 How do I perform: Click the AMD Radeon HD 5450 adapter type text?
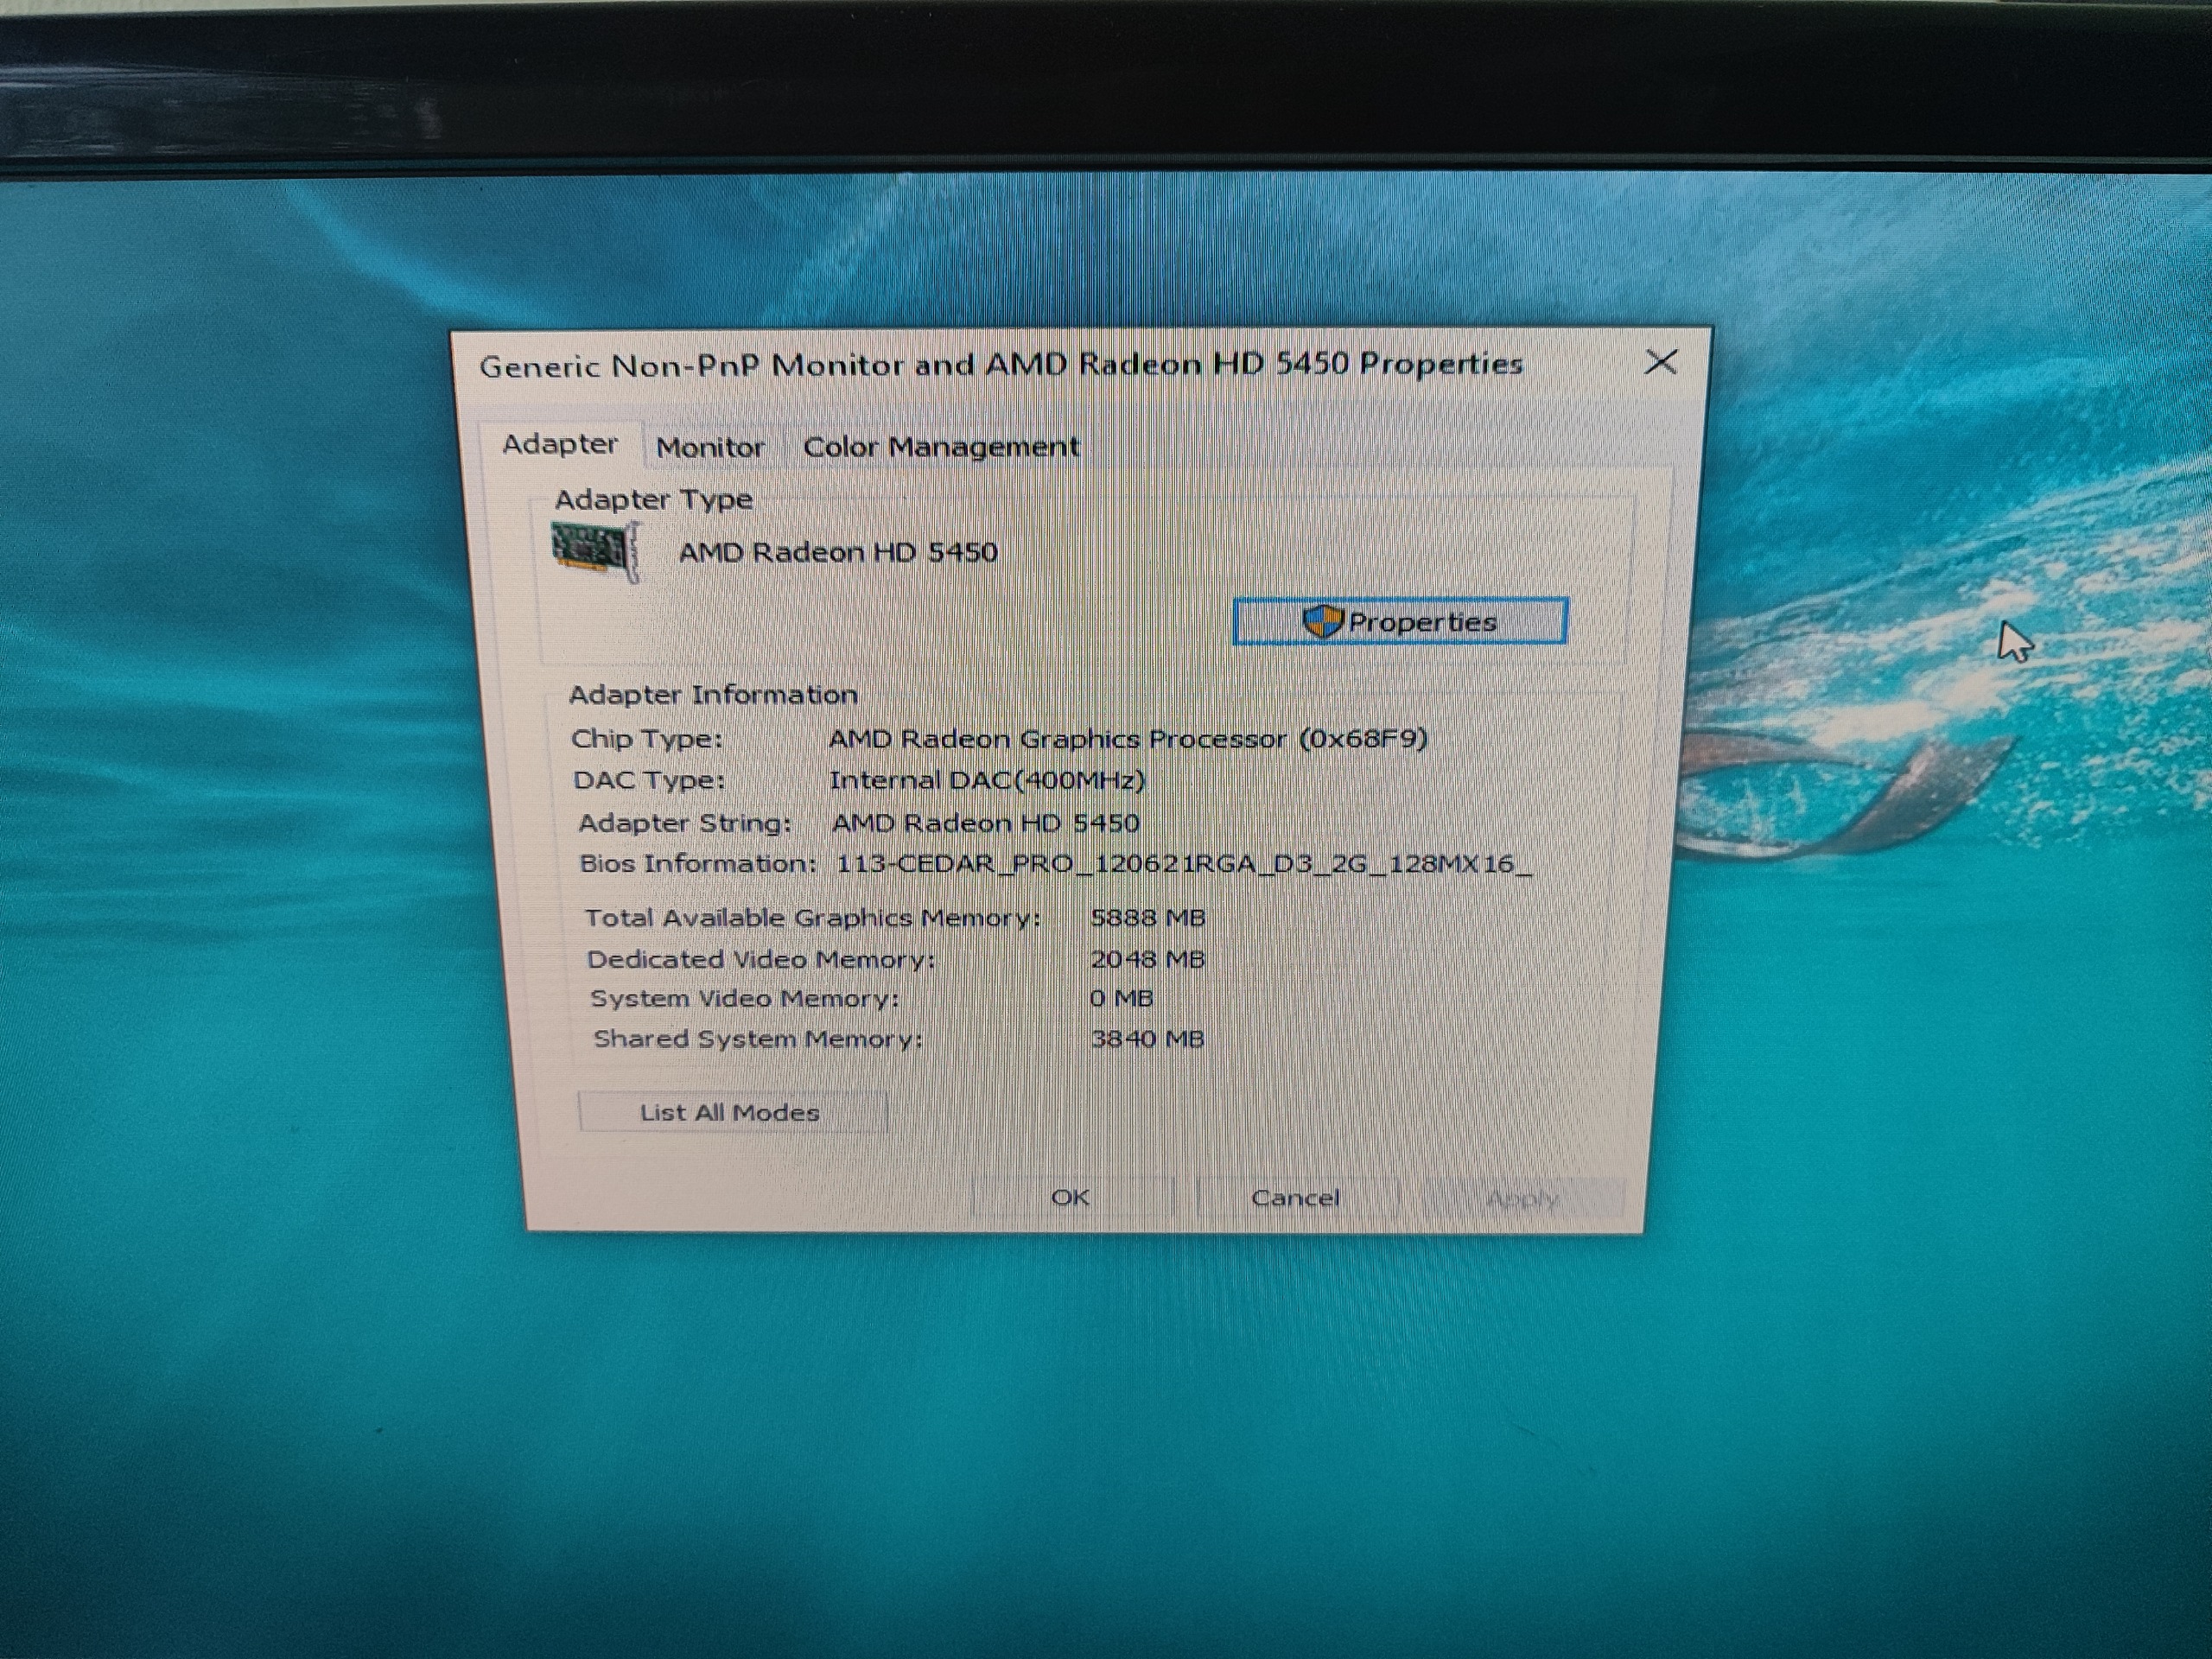click(x=838, y=552)
